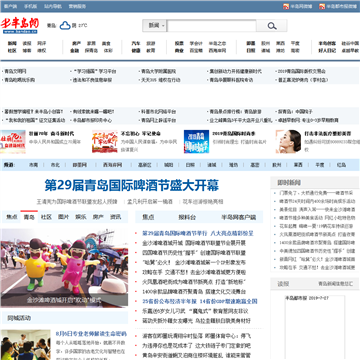Viewport: 360px width, 360px height.
Task: Select 红岛 in the channel bar
Action: 341,165
